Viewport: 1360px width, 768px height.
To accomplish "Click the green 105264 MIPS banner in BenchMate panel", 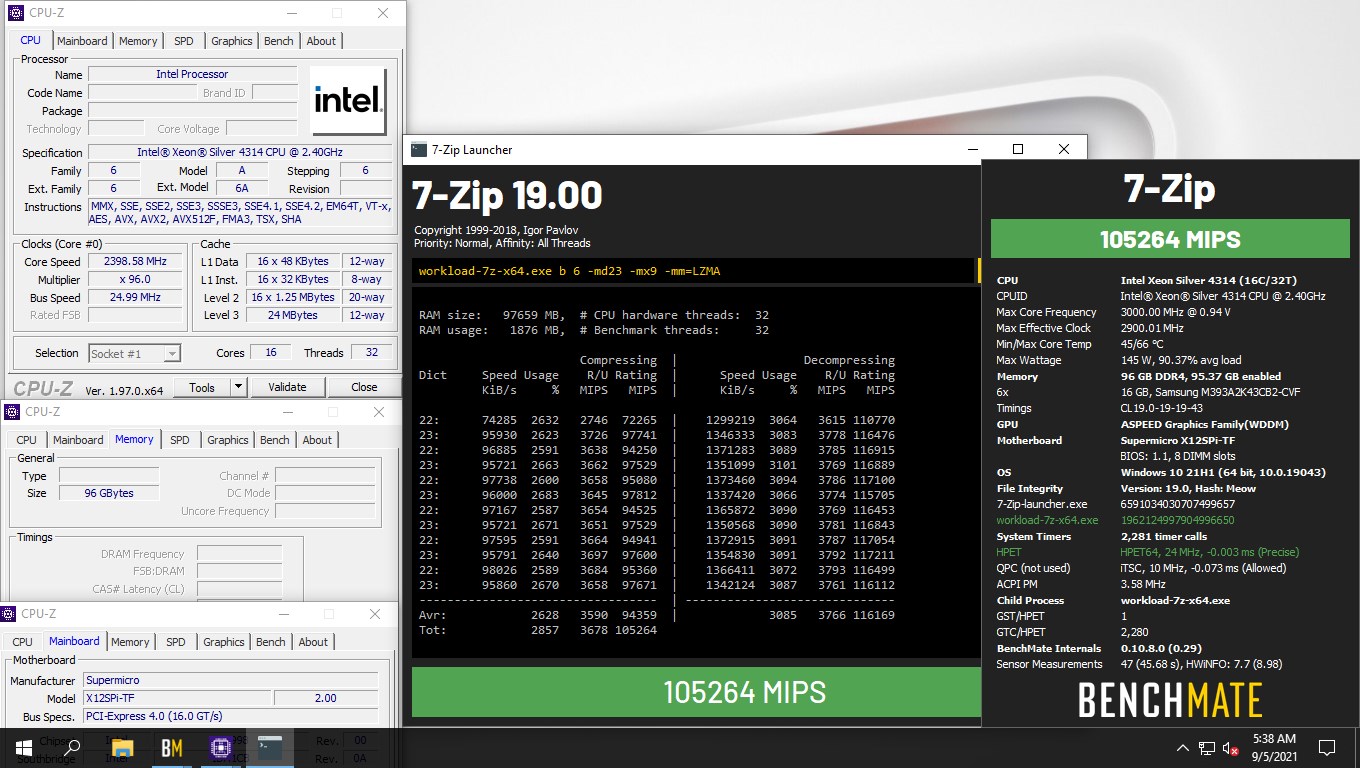I will tap(1170, 239).
